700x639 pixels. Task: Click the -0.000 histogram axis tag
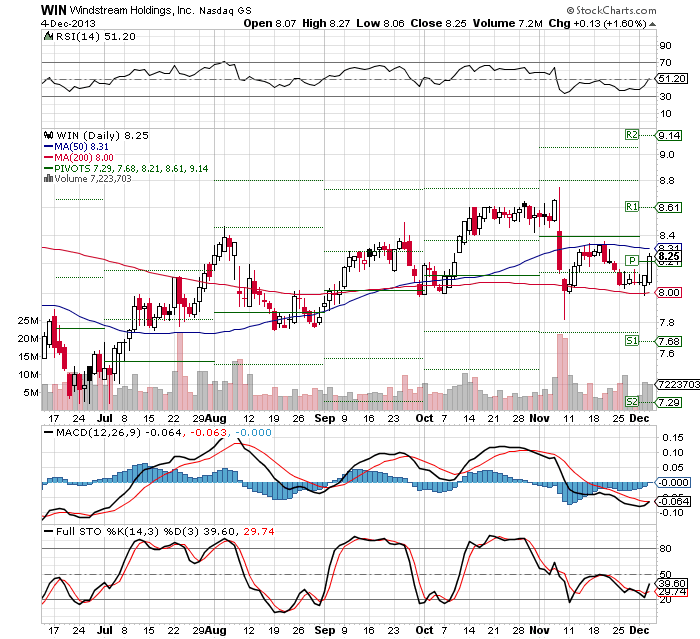674,482
